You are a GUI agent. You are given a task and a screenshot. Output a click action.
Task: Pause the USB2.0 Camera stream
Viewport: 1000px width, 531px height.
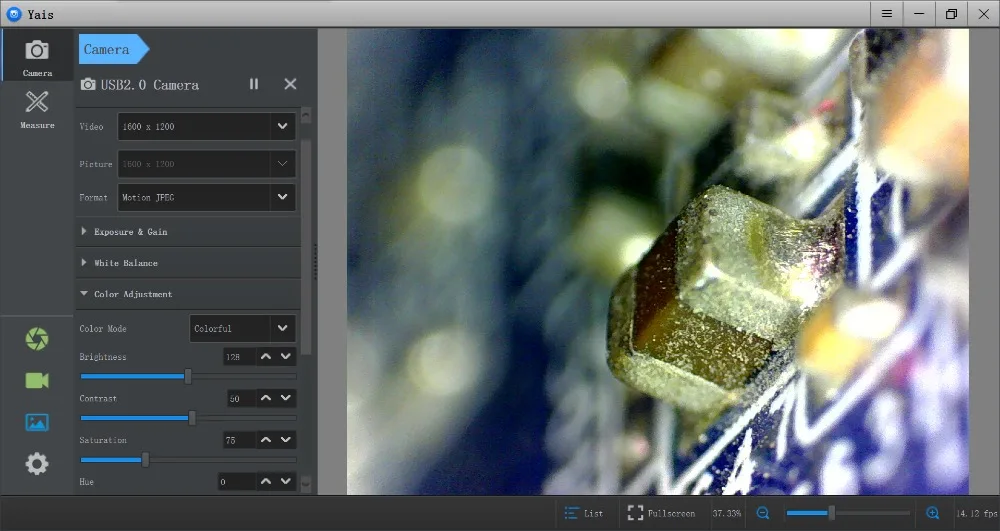point(254,84)
